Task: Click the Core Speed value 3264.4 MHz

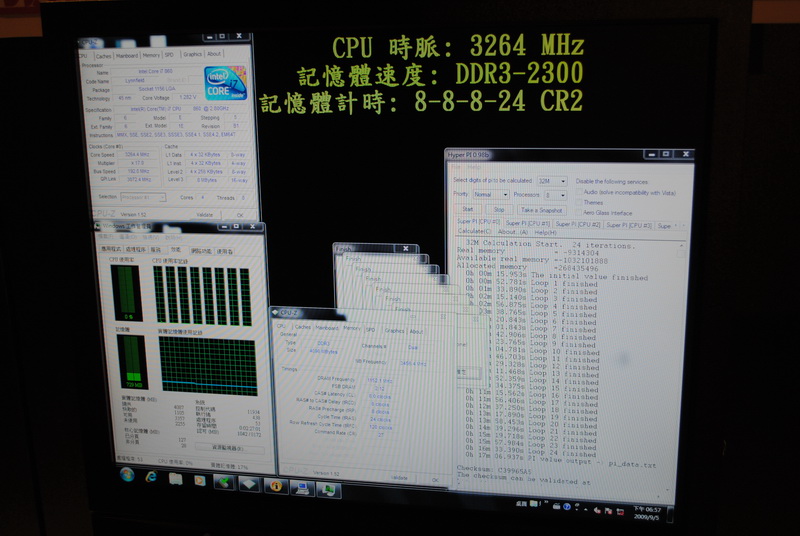Action: tap(138, 154)
